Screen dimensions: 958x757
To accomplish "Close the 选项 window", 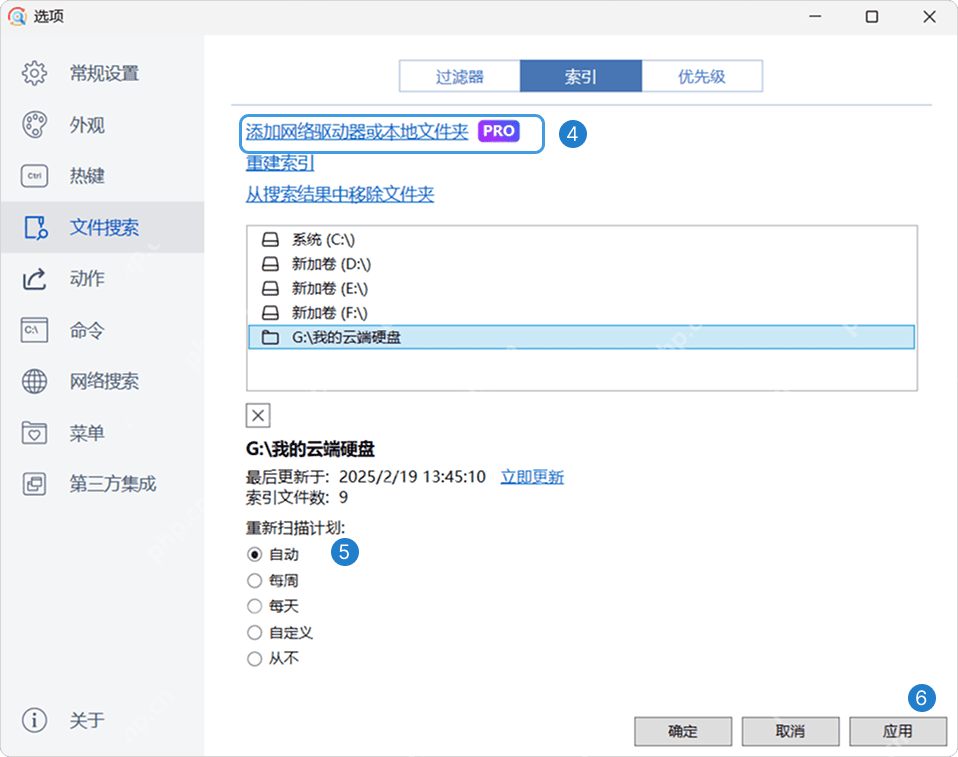I will pyautogui.click(x=929, y=16).
